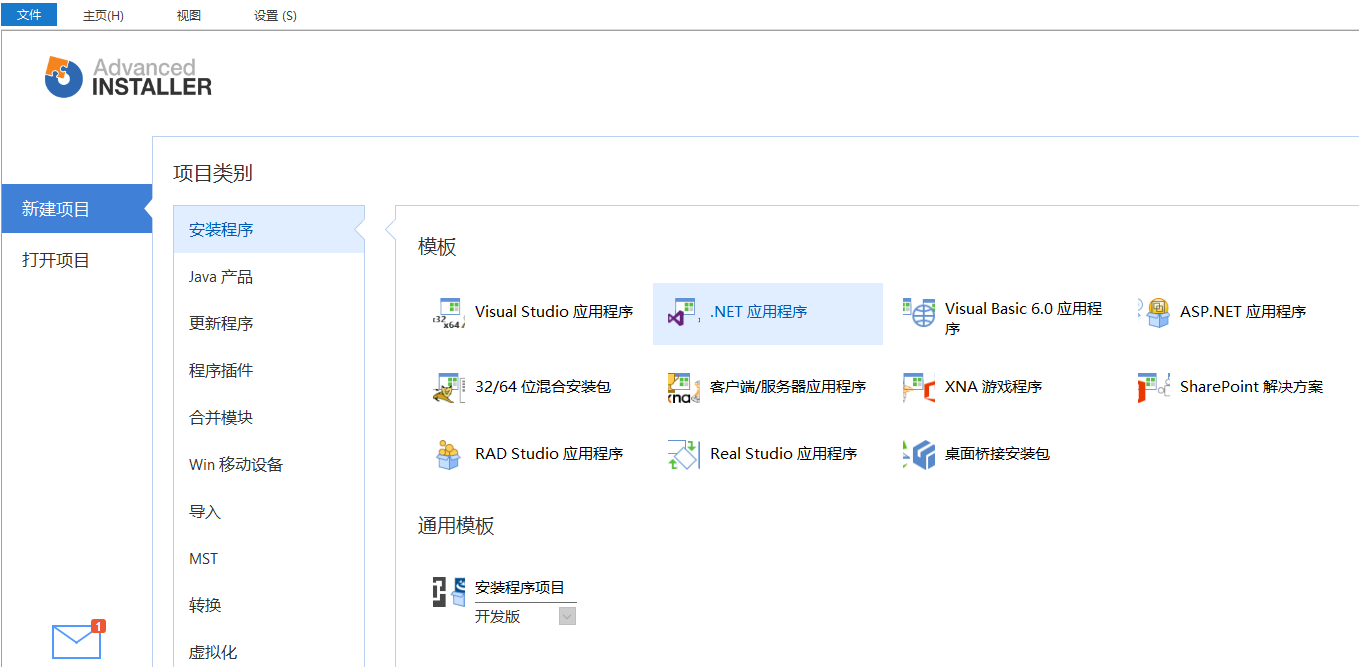1359x667 pixels.
Task: Choose the 虚拟化 project category
Action: 268,652
